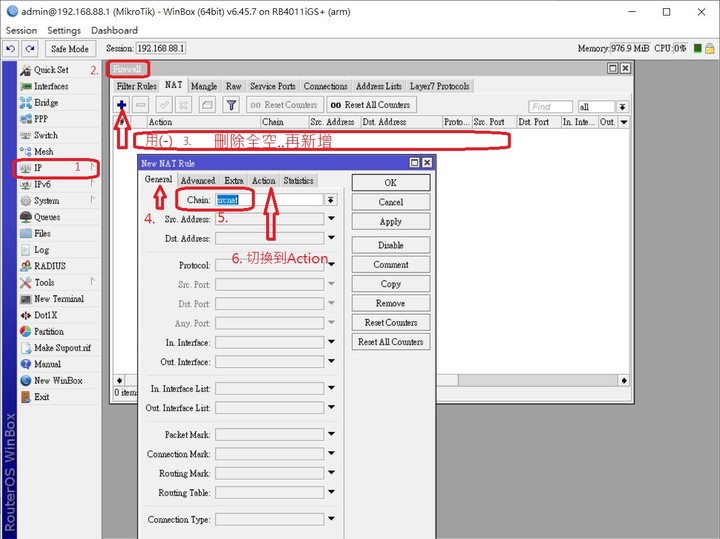720x539 pixels.
Task: Expand the Src. Address field
Action: click(x=331, y=219)
